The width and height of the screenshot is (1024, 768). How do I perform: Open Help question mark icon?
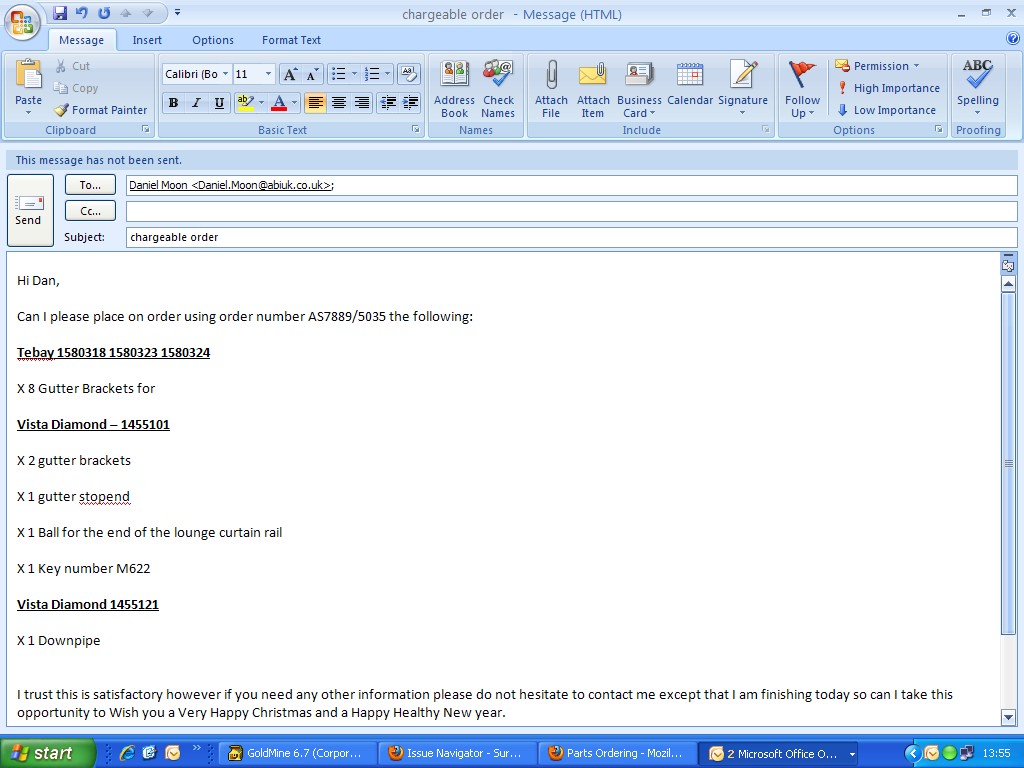[x=1012, y=39]
